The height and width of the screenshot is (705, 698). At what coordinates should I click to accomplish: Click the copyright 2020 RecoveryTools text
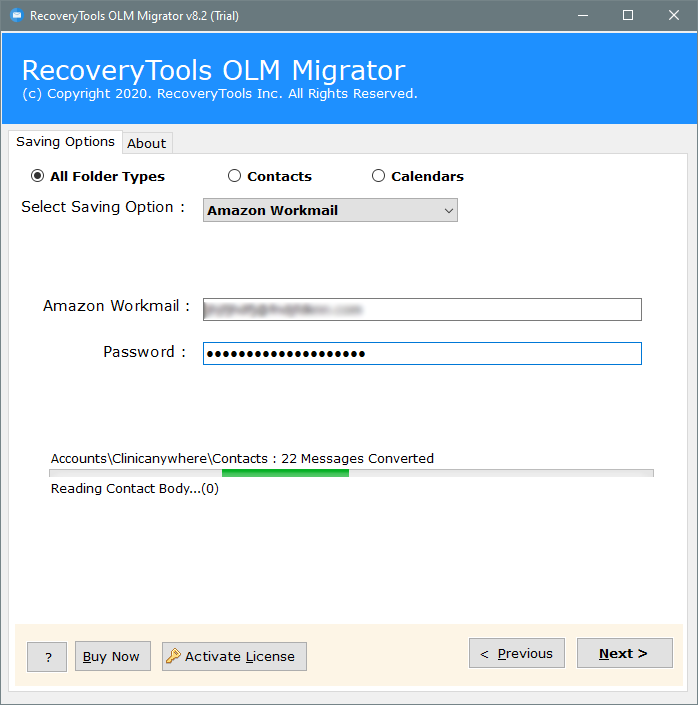click(x=220, y=94)
